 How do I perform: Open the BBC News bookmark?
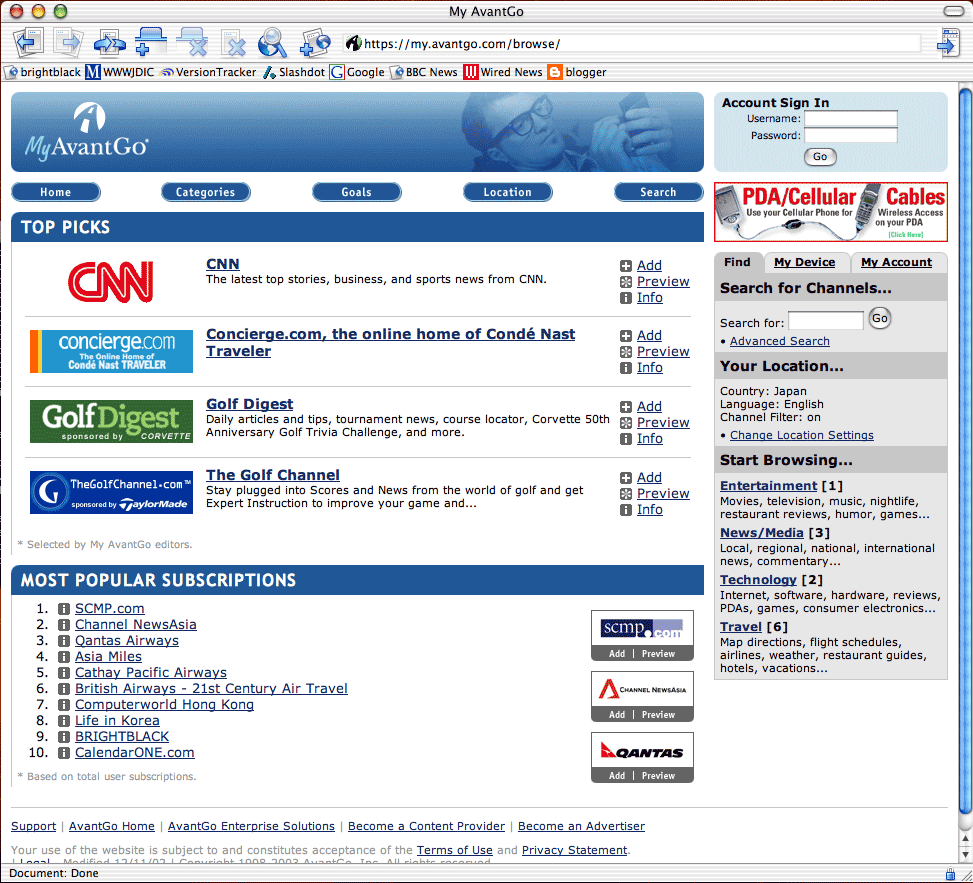(x=424, y=72)
